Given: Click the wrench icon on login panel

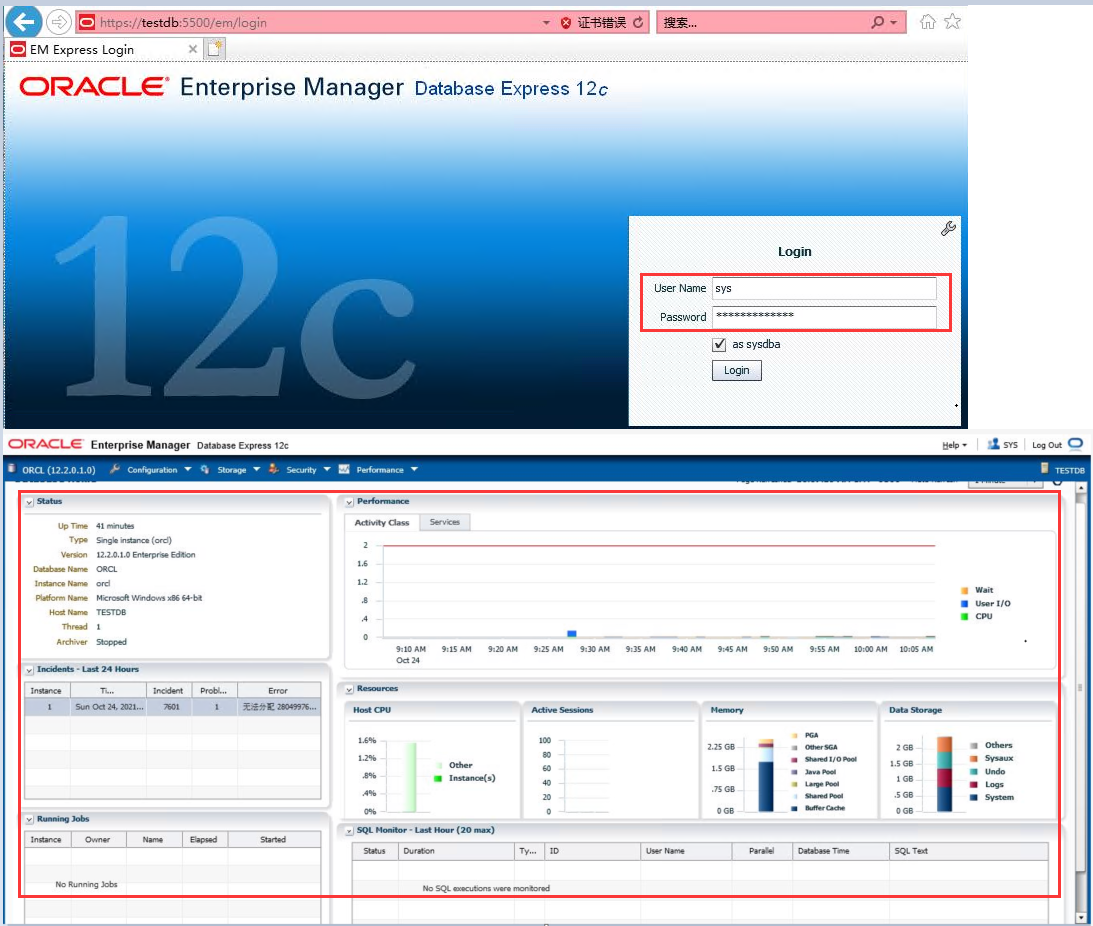Looking at the screenshot, I should [x=948, y=228].
